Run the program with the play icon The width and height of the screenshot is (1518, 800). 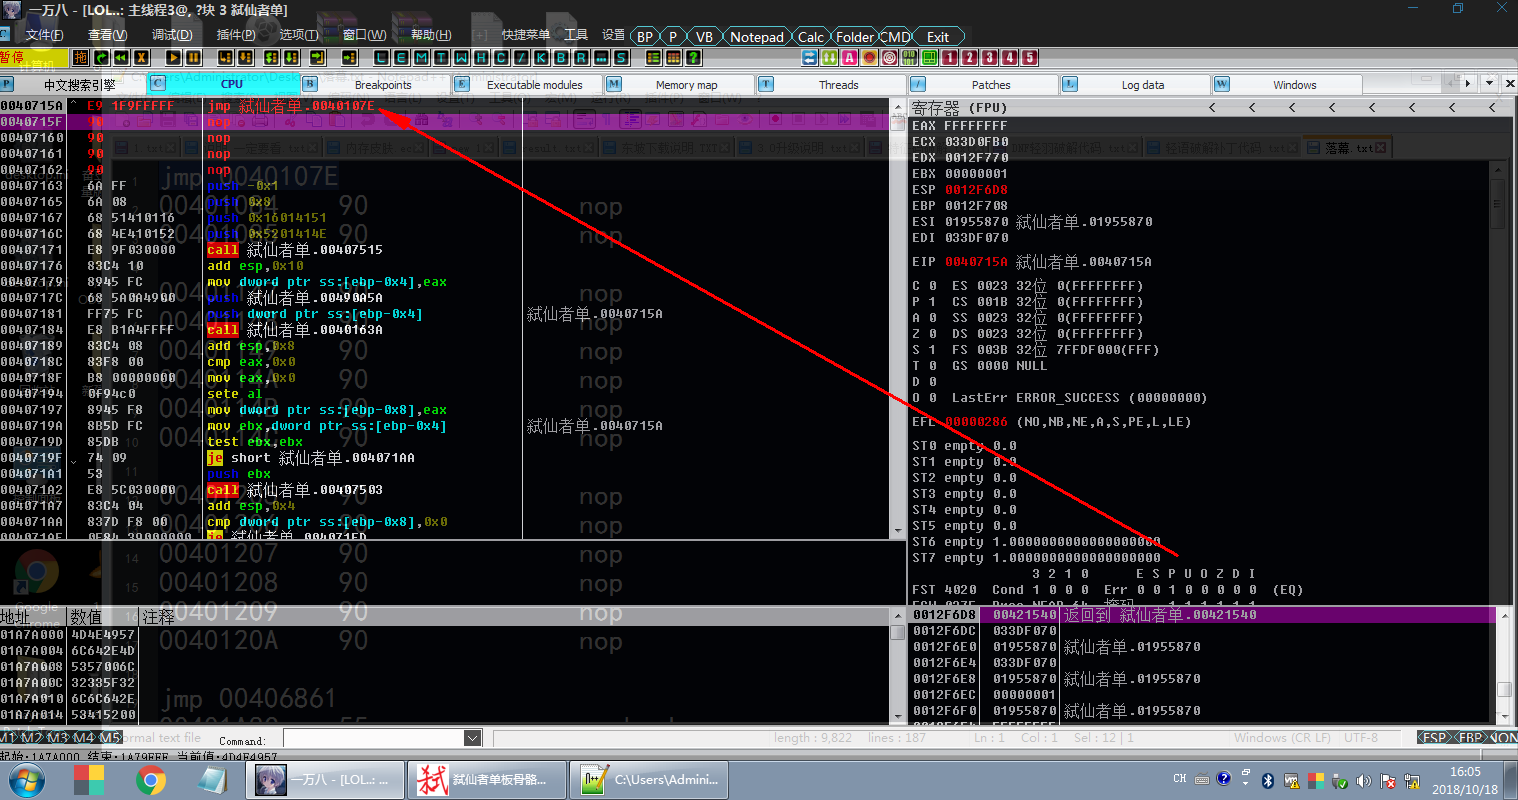[173, 57]
